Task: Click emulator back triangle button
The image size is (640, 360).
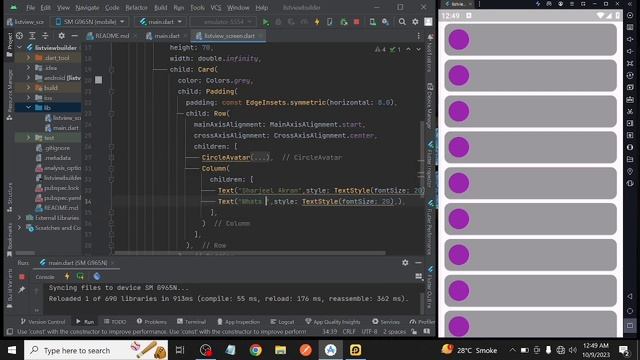Action: point(630,297)
